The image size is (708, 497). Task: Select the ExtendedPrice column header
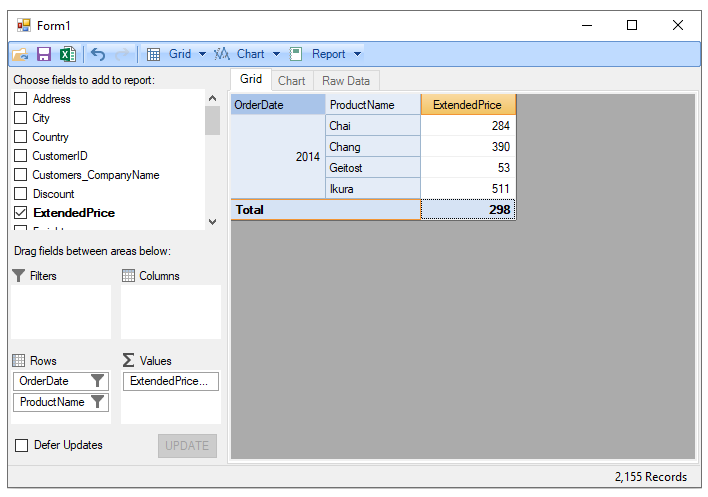(468, 105)
